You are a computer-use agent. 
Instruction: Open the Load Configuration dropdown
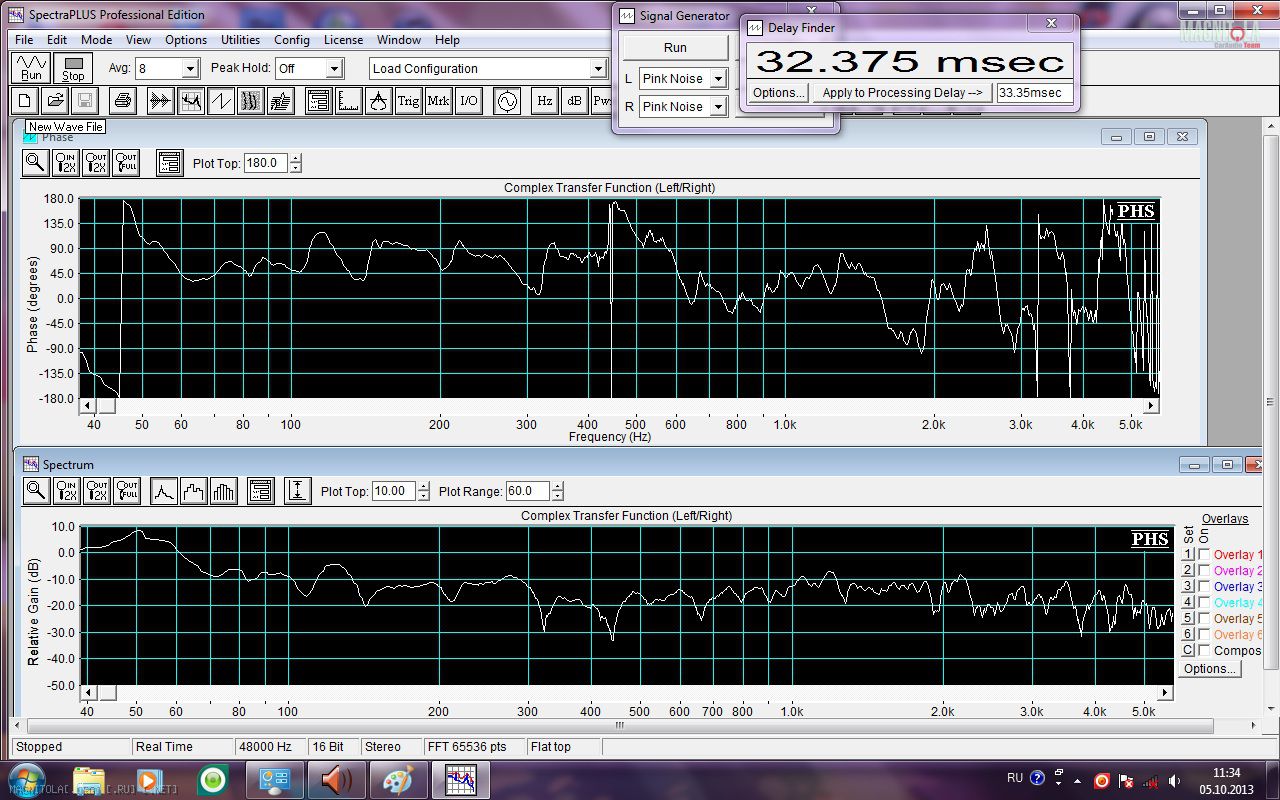[598, 69]
